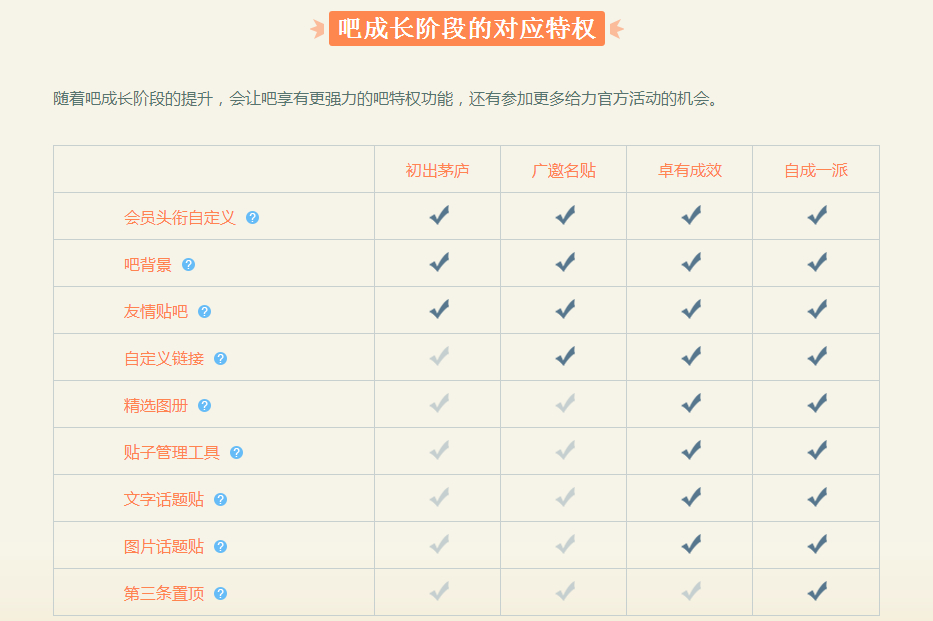Image resolution: width=933 pixels, height=621 pixels.
Task: Click question mark icon next to 吧背景
Action: [x=188, y=264]
